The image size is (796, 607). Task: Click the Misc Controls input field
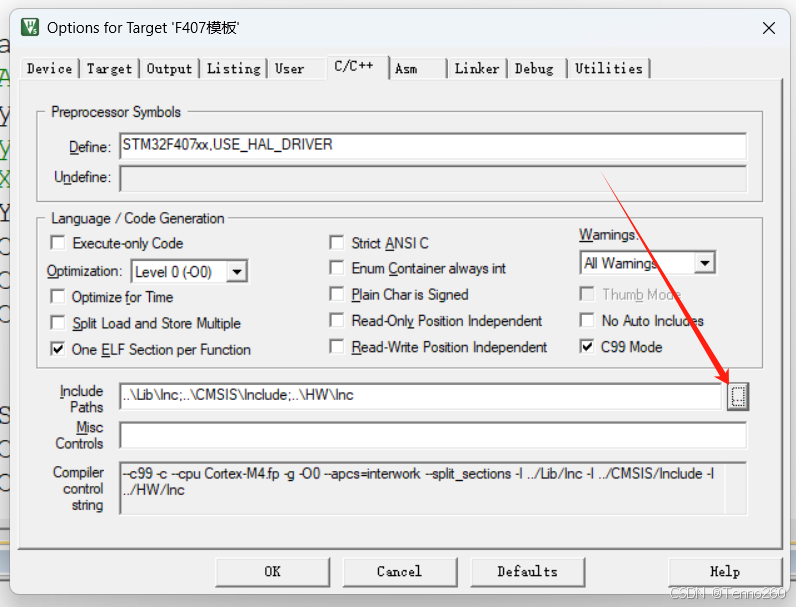coord(433,435)
